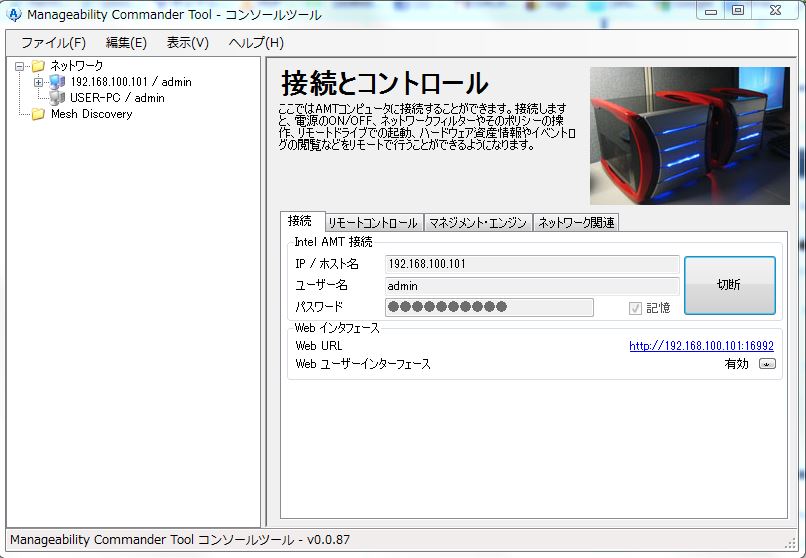Click the status bar text v0.0.87

pyautogui.click(x=328, y=540)
